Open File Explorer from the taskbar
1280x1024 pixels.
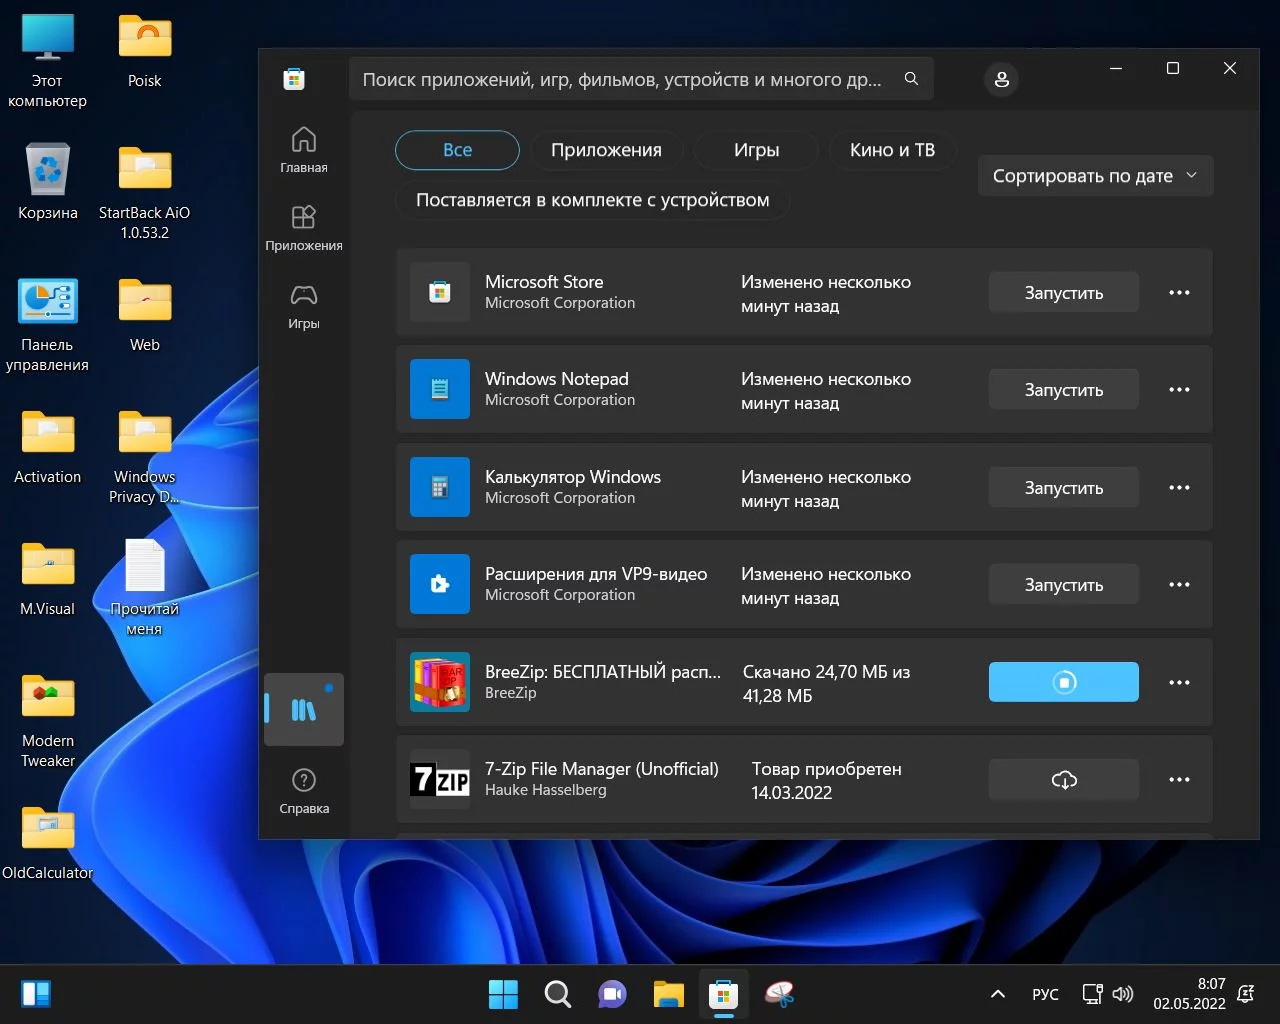pos(668,994)
